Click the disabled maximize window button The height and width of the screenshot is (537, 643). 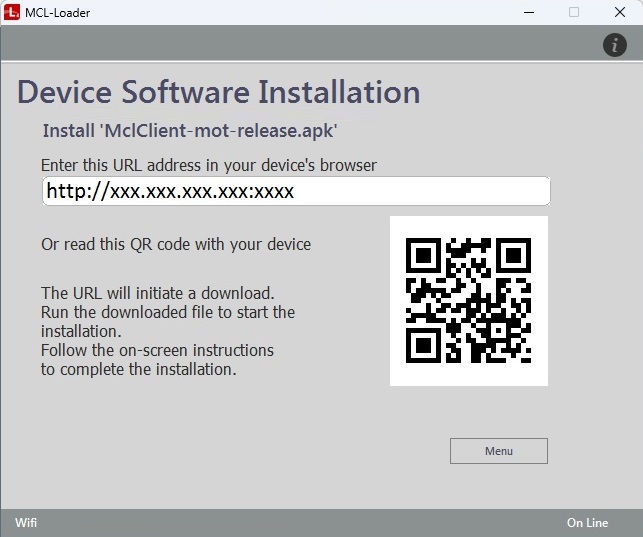(574, 12)
